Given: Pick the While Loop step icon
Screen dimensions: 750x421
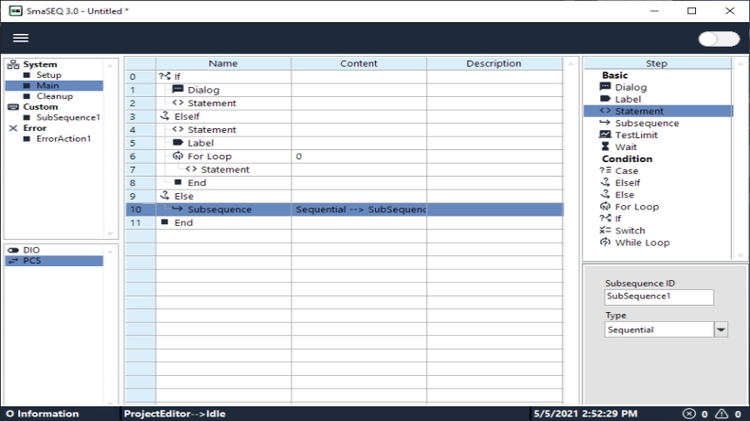Looking at the screenshot, I should 605,243.
